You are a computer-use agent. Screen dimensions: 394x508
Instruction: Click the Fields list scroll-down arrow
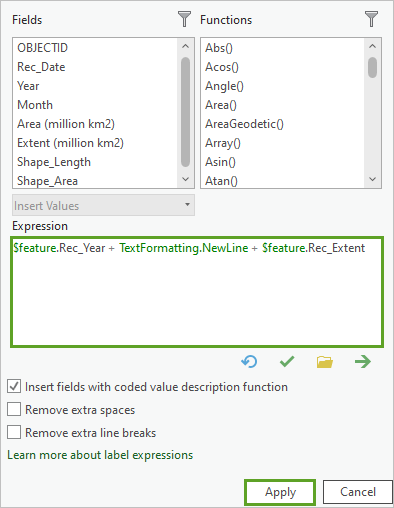(x=186, y=179)
